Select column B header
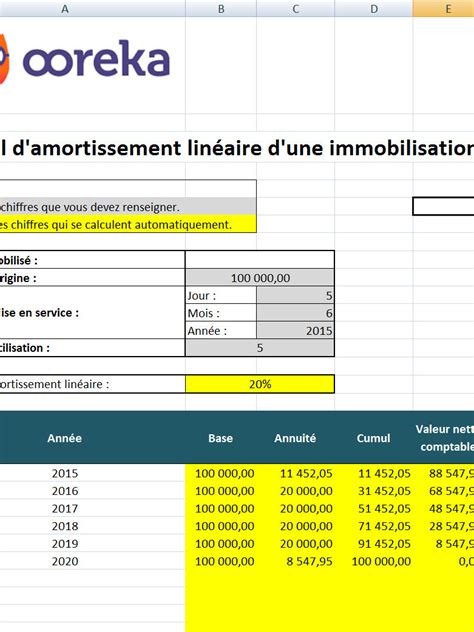The image size is (474, 632). tap(221, 8)
